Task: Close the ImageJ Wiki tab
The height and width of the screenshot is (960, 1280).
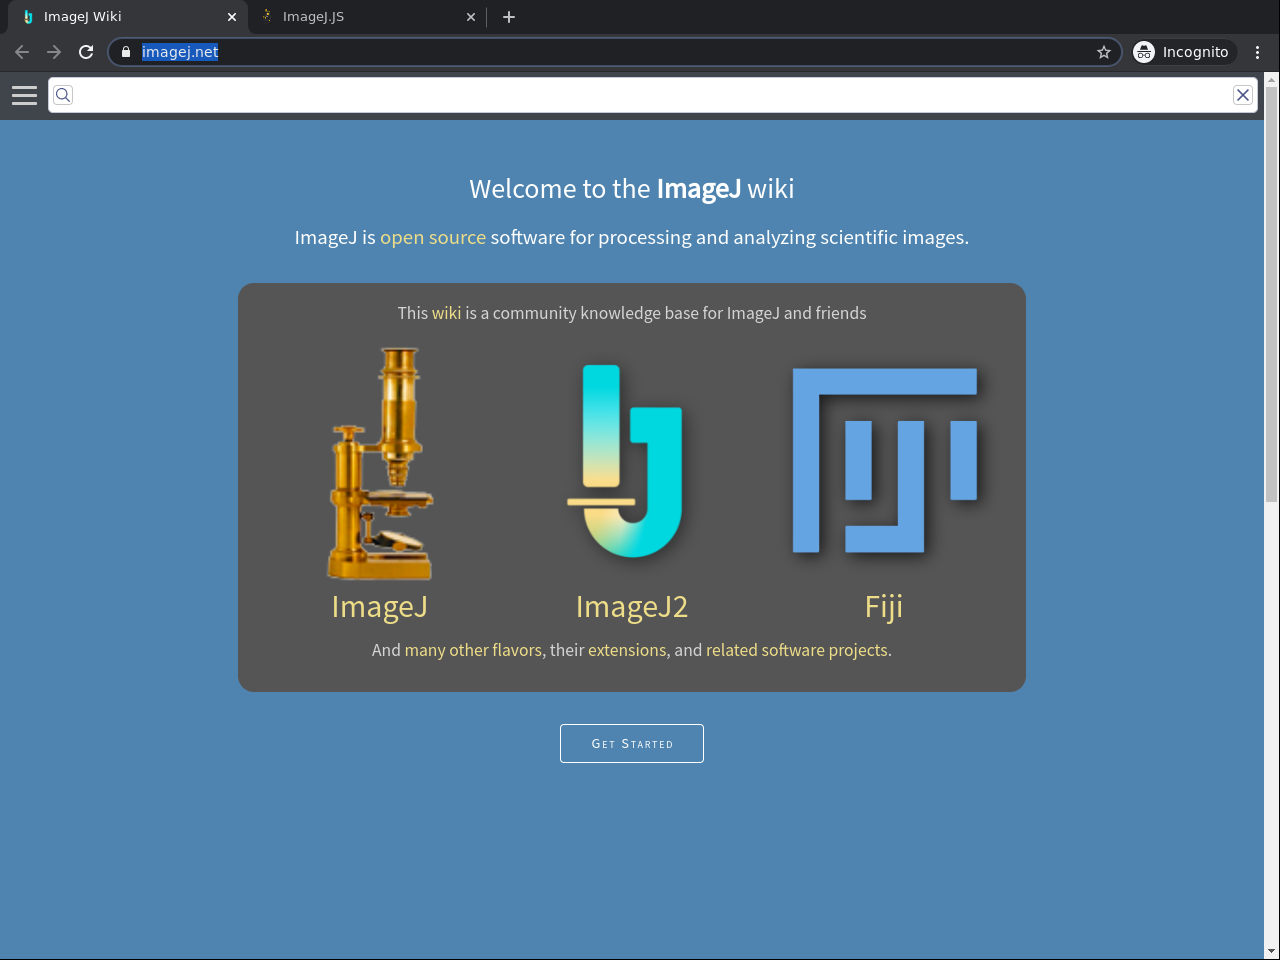Action: [x=232, y=17]
